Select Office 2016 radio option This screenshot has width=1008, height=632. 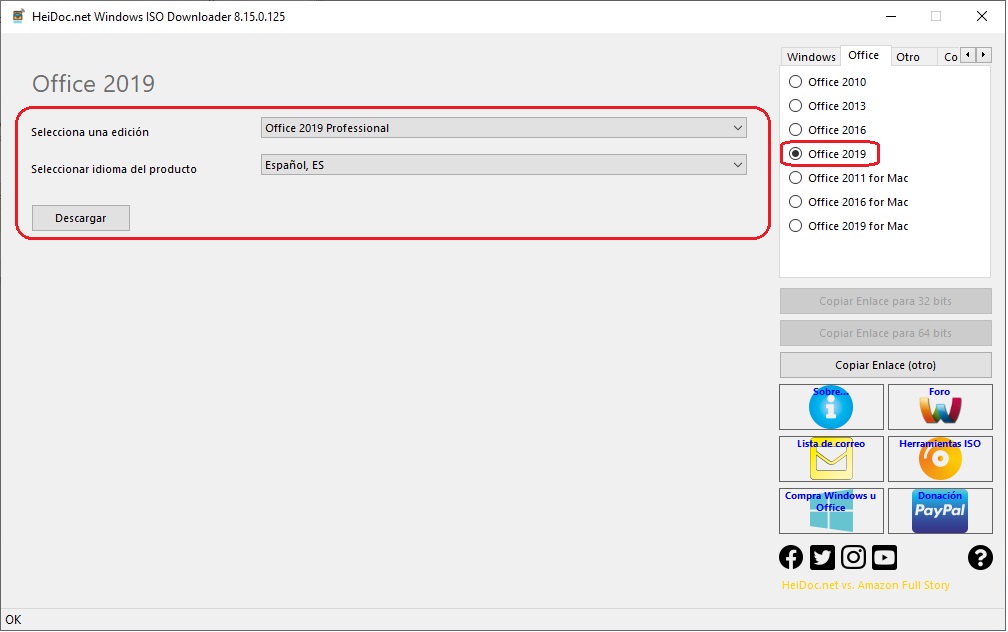796,130
